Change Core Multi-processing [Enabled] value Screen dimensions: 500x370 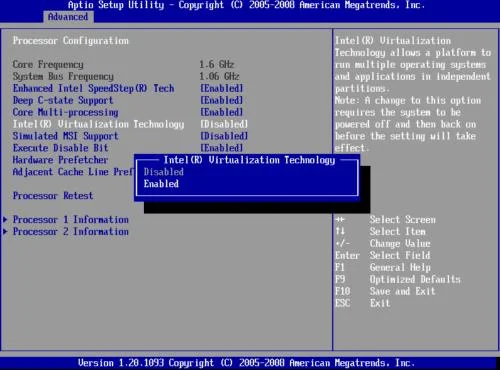click(x=222, y=112)
